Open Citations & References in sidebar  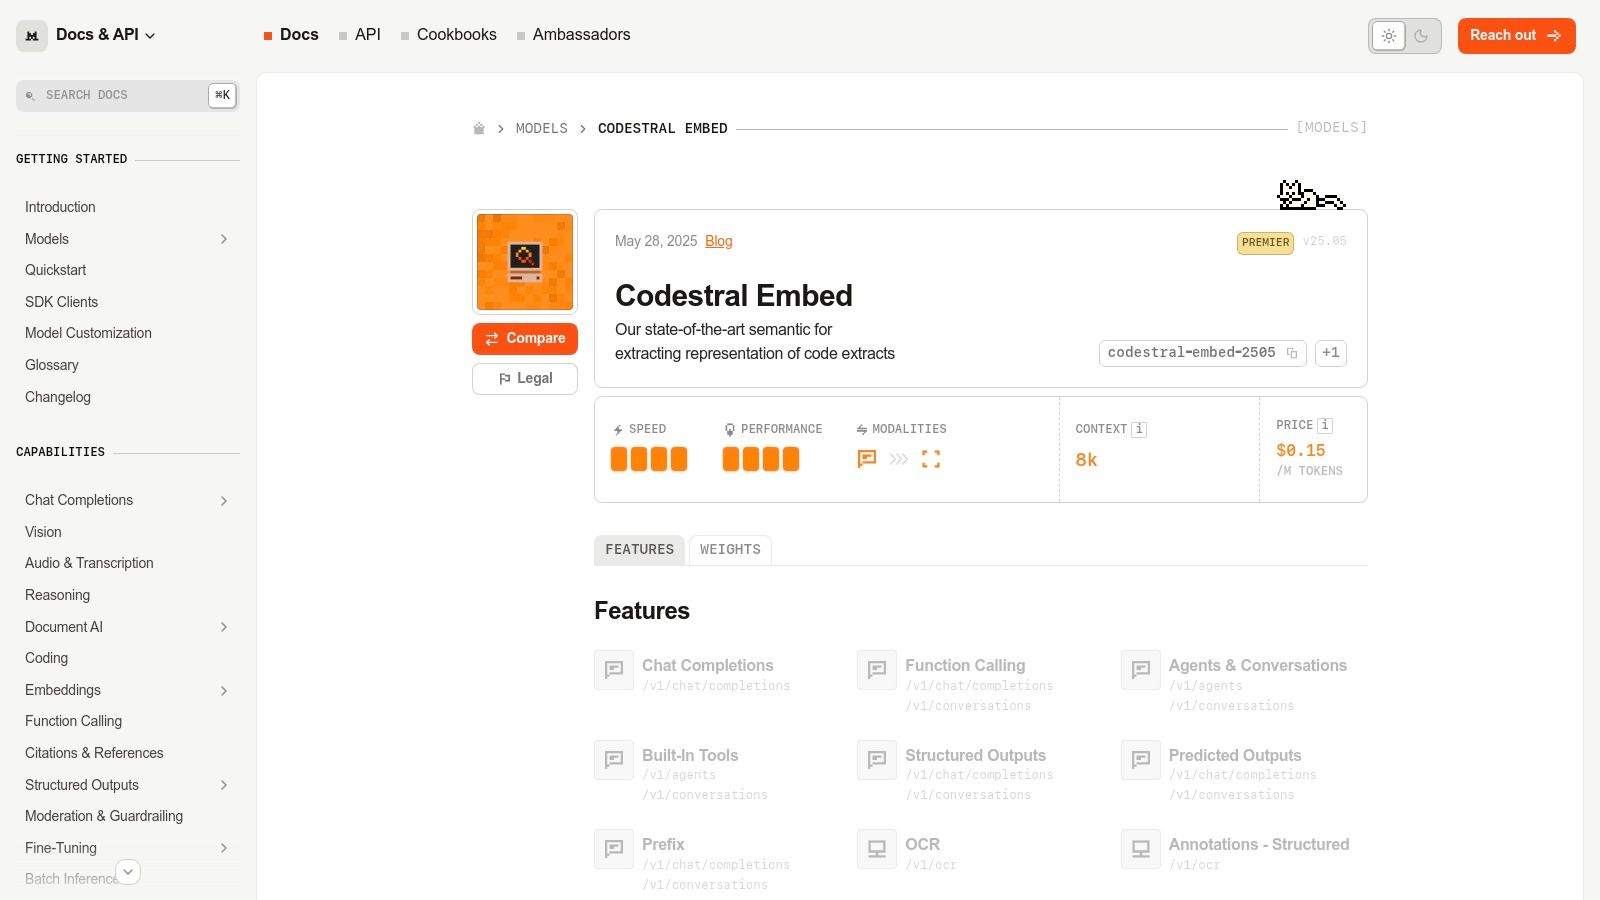tap(94, 753)
